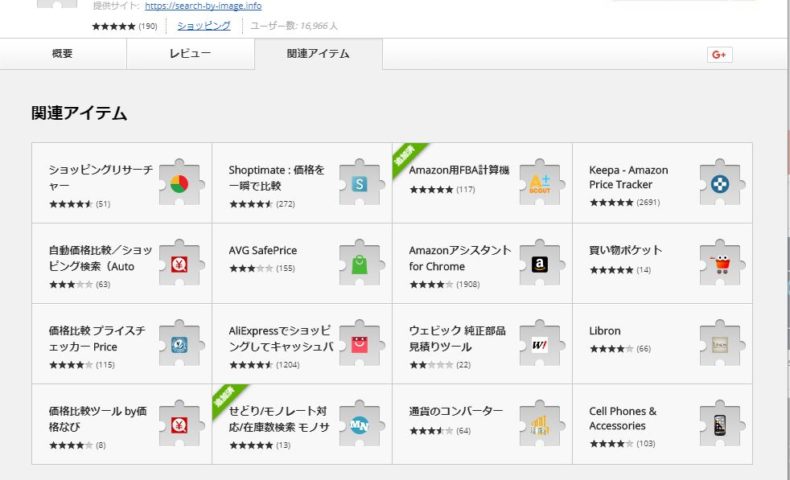
Task: Click the Amazonアシスタント for Chrome title
Action: pyautogui.click(x=459, y=258)
